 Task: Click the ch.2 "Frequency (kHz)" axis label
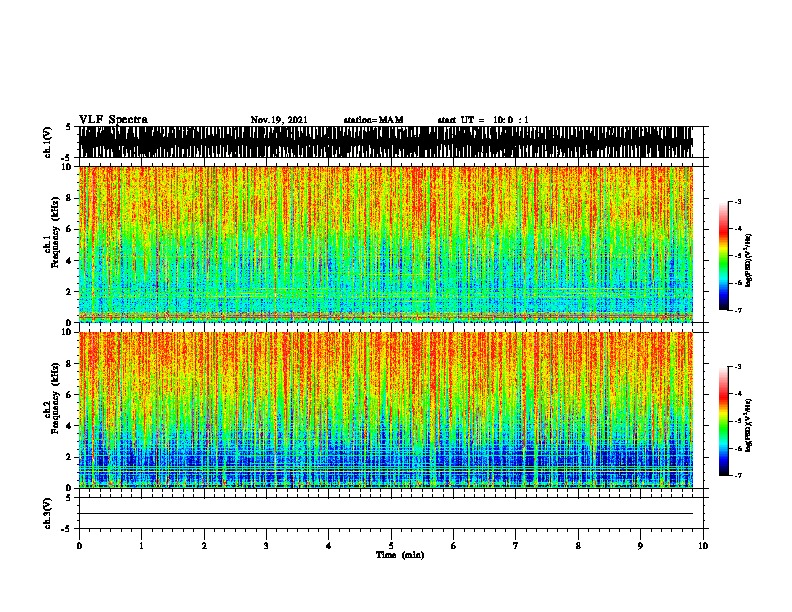coord(55,398)
